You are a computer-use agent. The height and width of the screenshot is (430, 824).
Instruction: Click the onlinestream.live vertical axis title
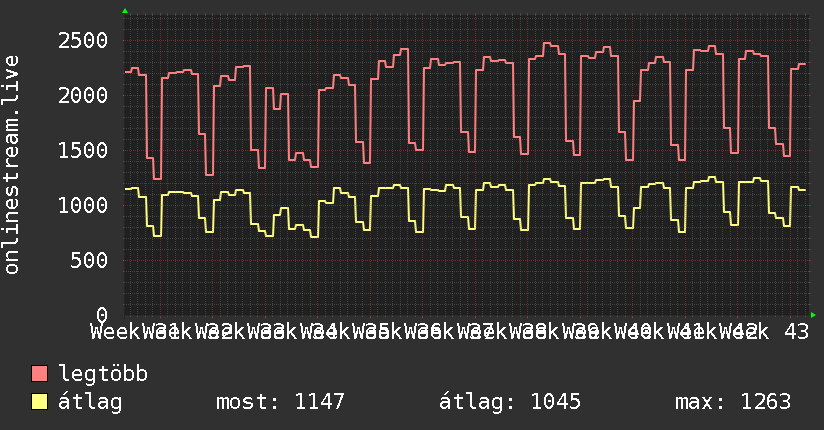click(x=11, y=165)
